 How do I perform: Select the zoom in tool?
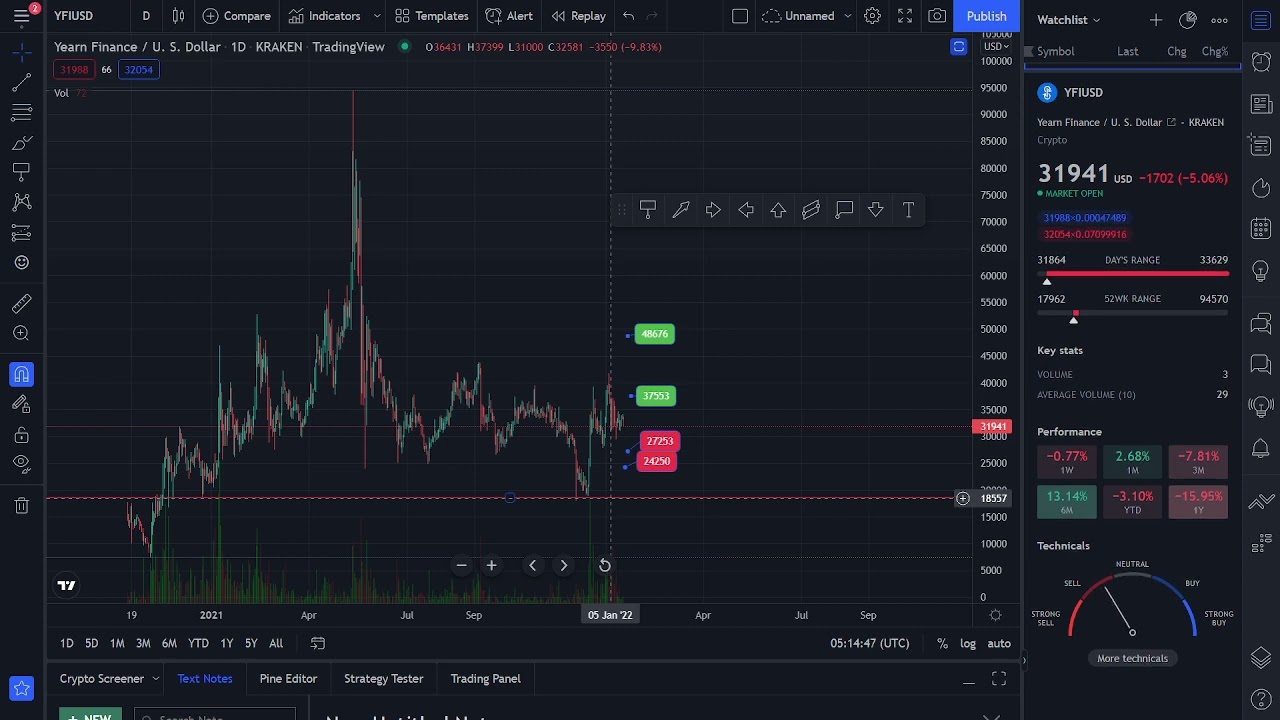point(21,333)
